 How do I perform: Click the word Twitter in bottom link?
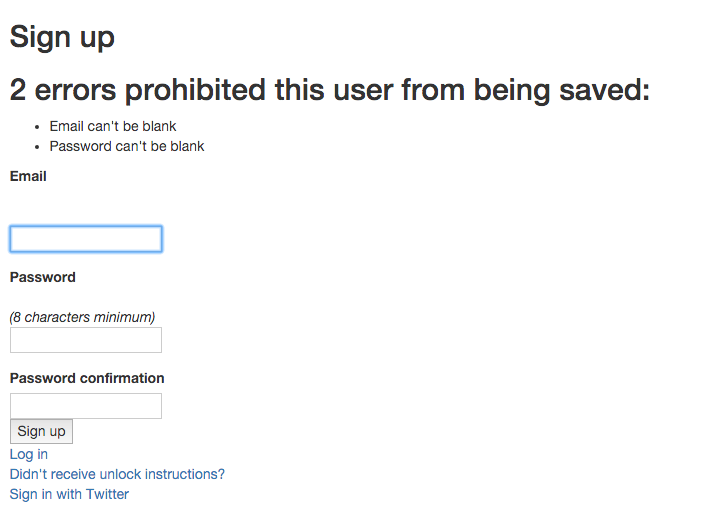107,494
